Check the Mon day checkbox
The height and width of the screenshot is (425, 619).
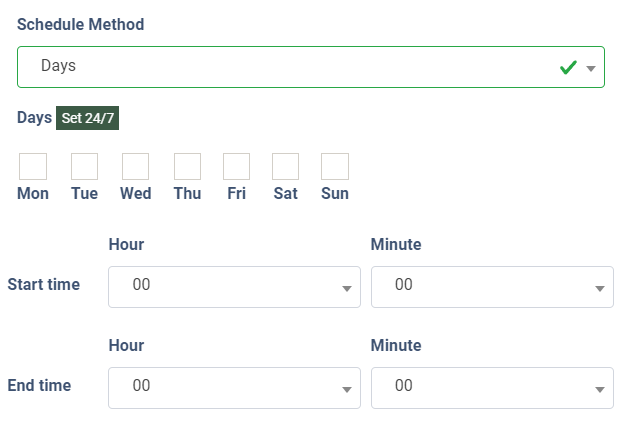(33, 166)
